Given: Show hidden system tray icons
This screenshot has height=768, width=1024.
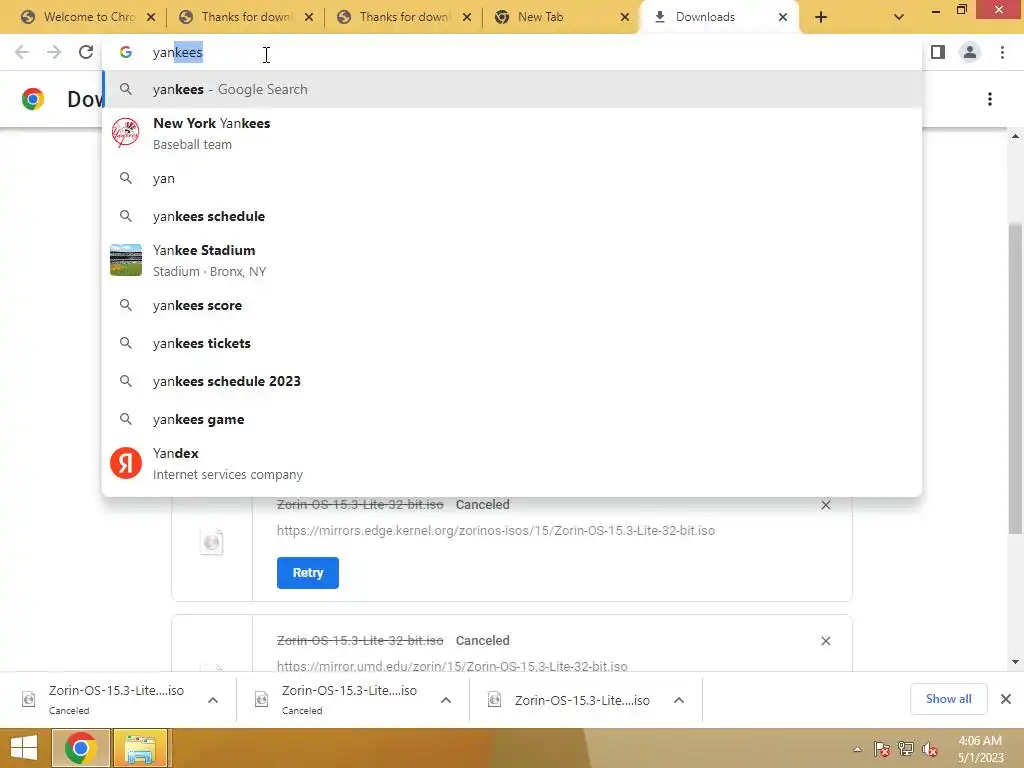Looking at the screenshot, I should point(857,749).
